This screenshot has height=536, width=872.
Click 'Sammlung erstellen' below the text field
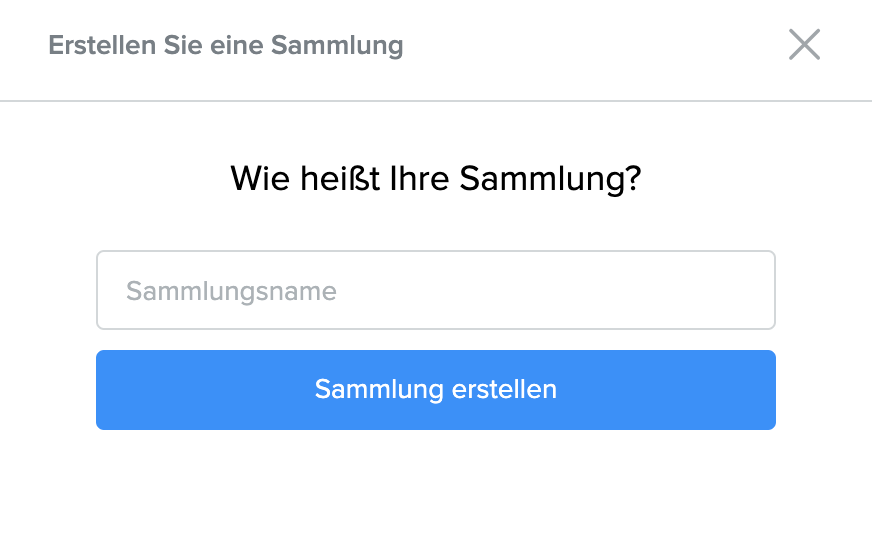435,389
